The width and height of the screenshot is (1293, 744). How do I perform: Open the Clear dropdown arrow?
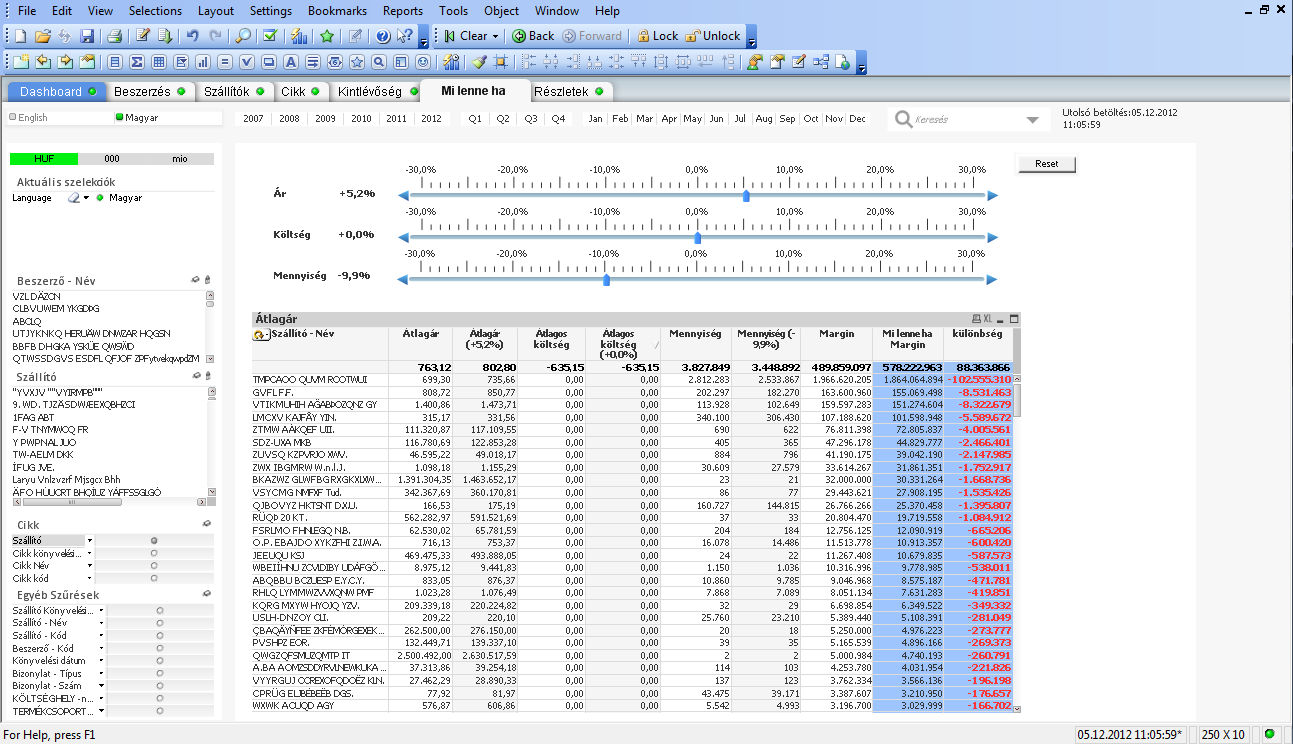[495, 36]
